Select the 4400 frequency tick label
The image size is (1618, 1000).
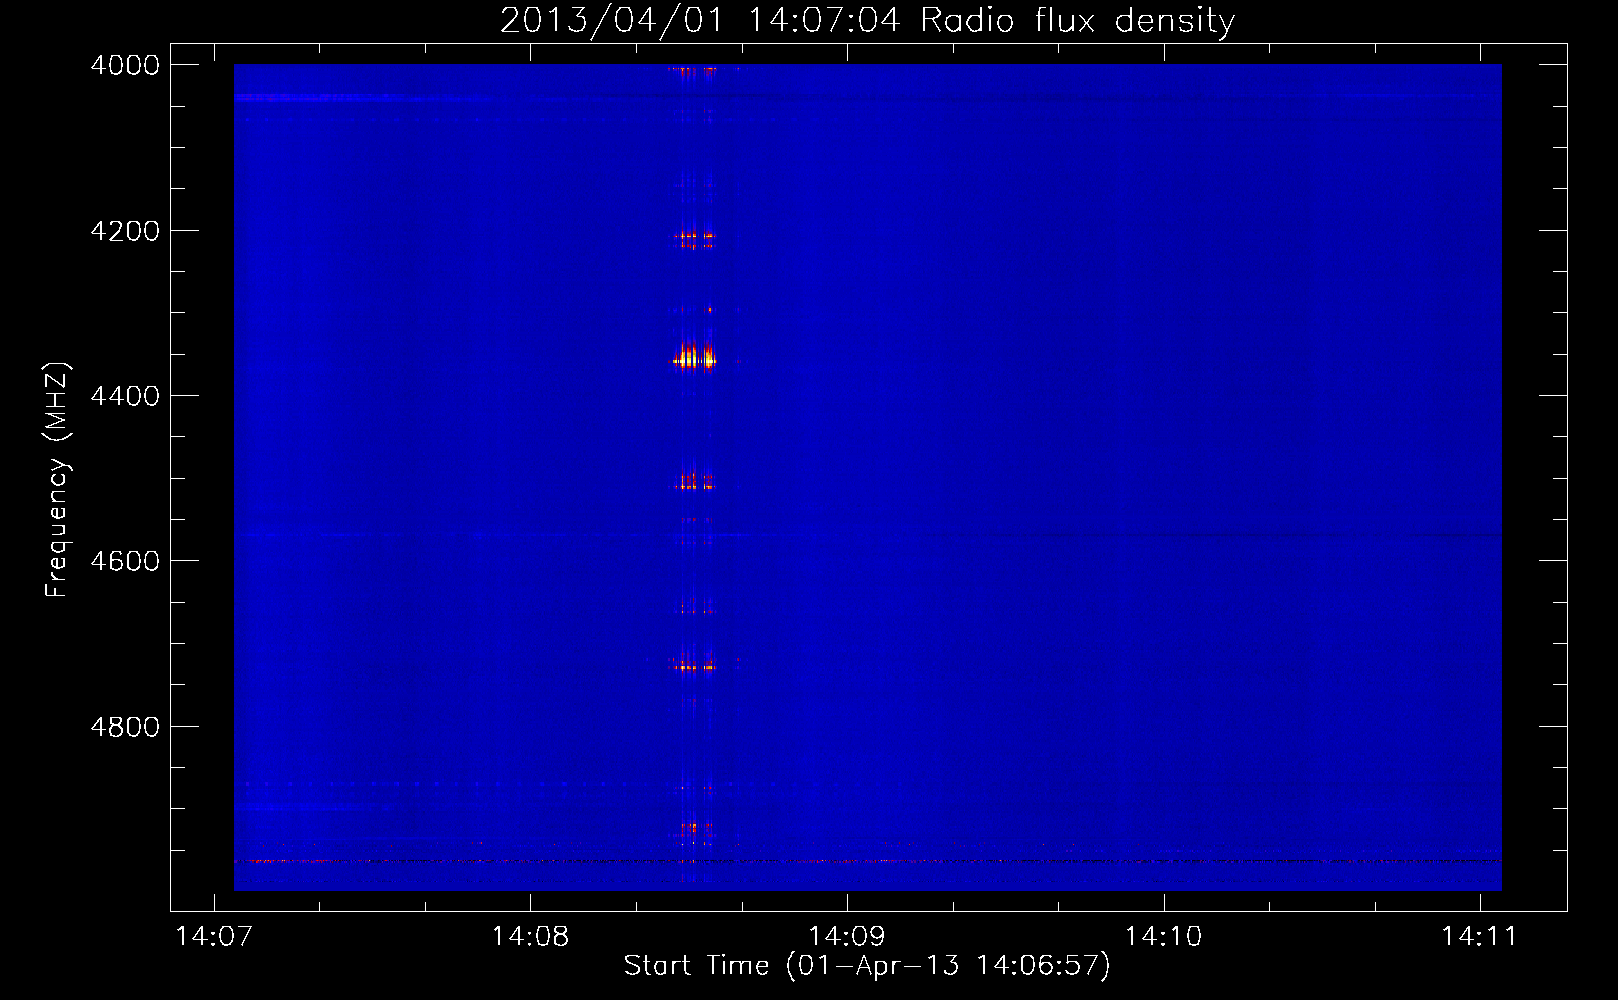click(x=125, y=396)
